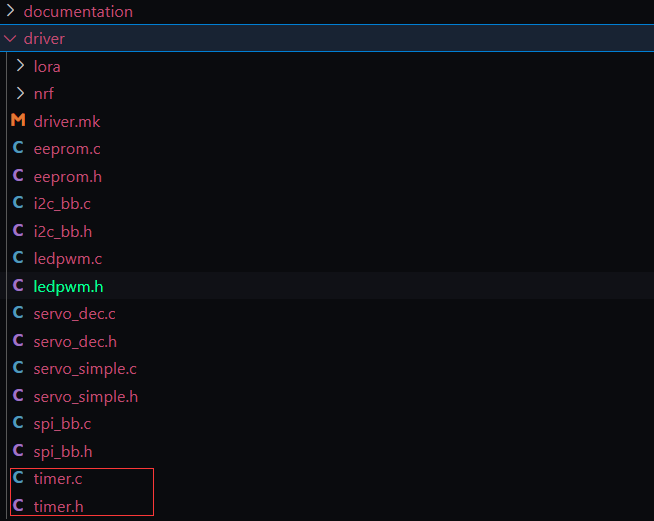Expand the nrf folder arrow
Image resolution: width=654 pixels, height=521 pixels.
(x=20, y=93)
